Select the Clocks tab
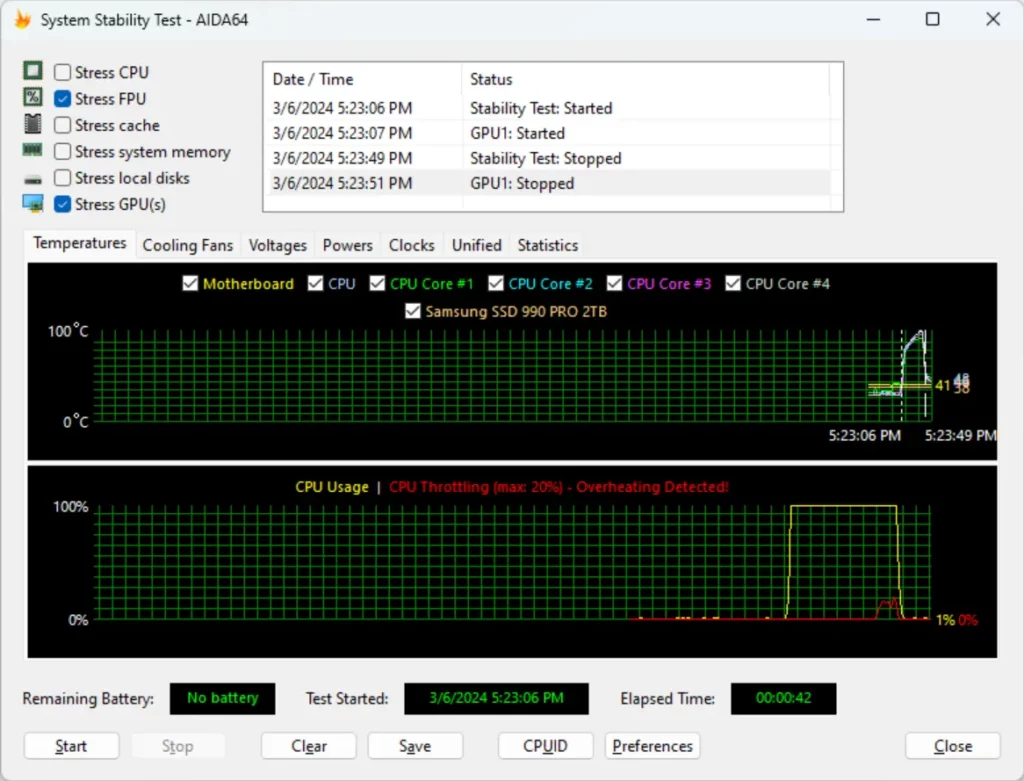The height and width of the screenshot is (781, 1024). pos(411,245)
